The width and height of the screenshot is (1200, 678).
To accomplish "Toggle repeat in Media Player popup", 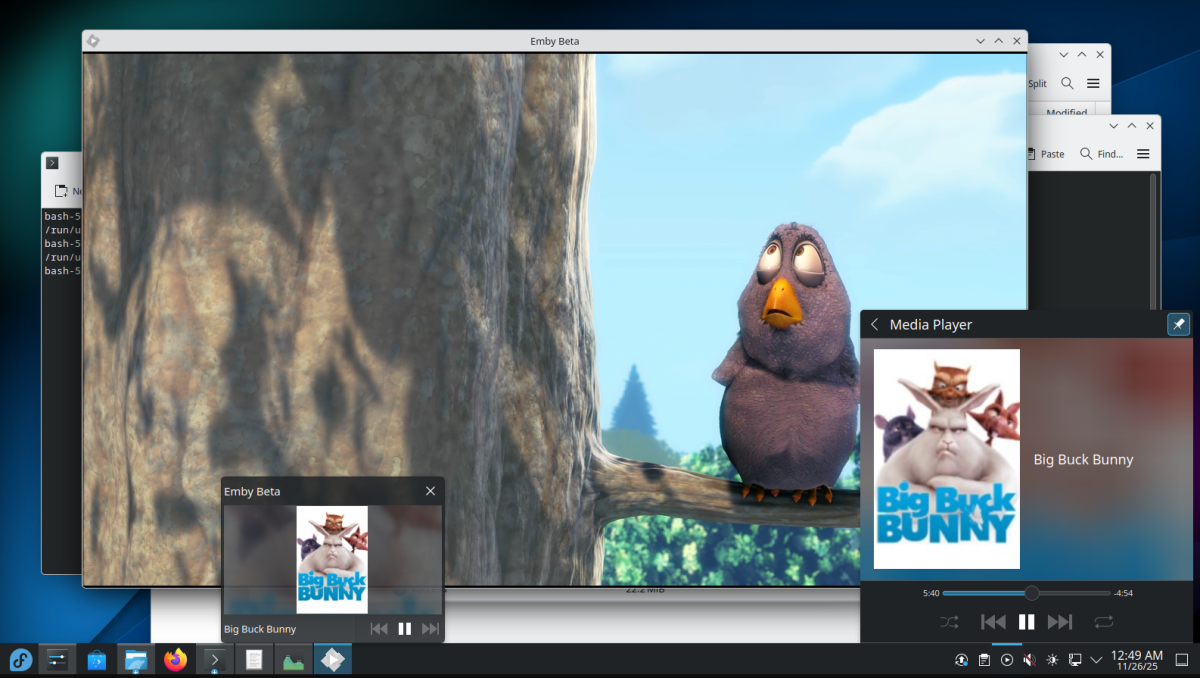I will 1104,622.
